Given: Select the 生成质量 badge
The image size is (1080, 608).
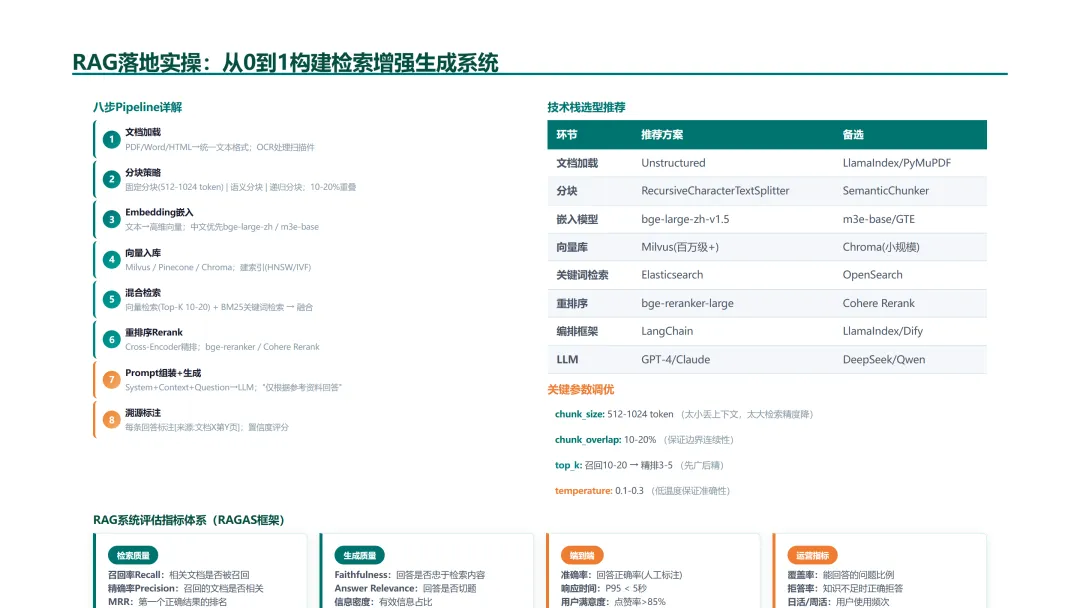Looking at the screenshot, I should point(360,556).
